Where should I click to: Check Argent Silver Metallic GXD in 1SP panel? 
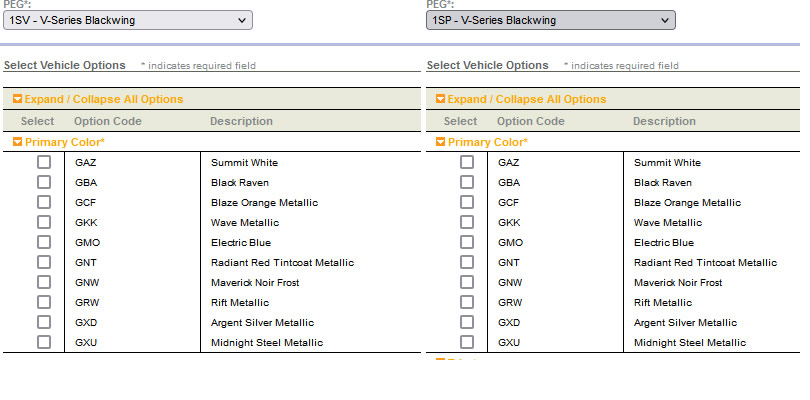coord(467,322)
